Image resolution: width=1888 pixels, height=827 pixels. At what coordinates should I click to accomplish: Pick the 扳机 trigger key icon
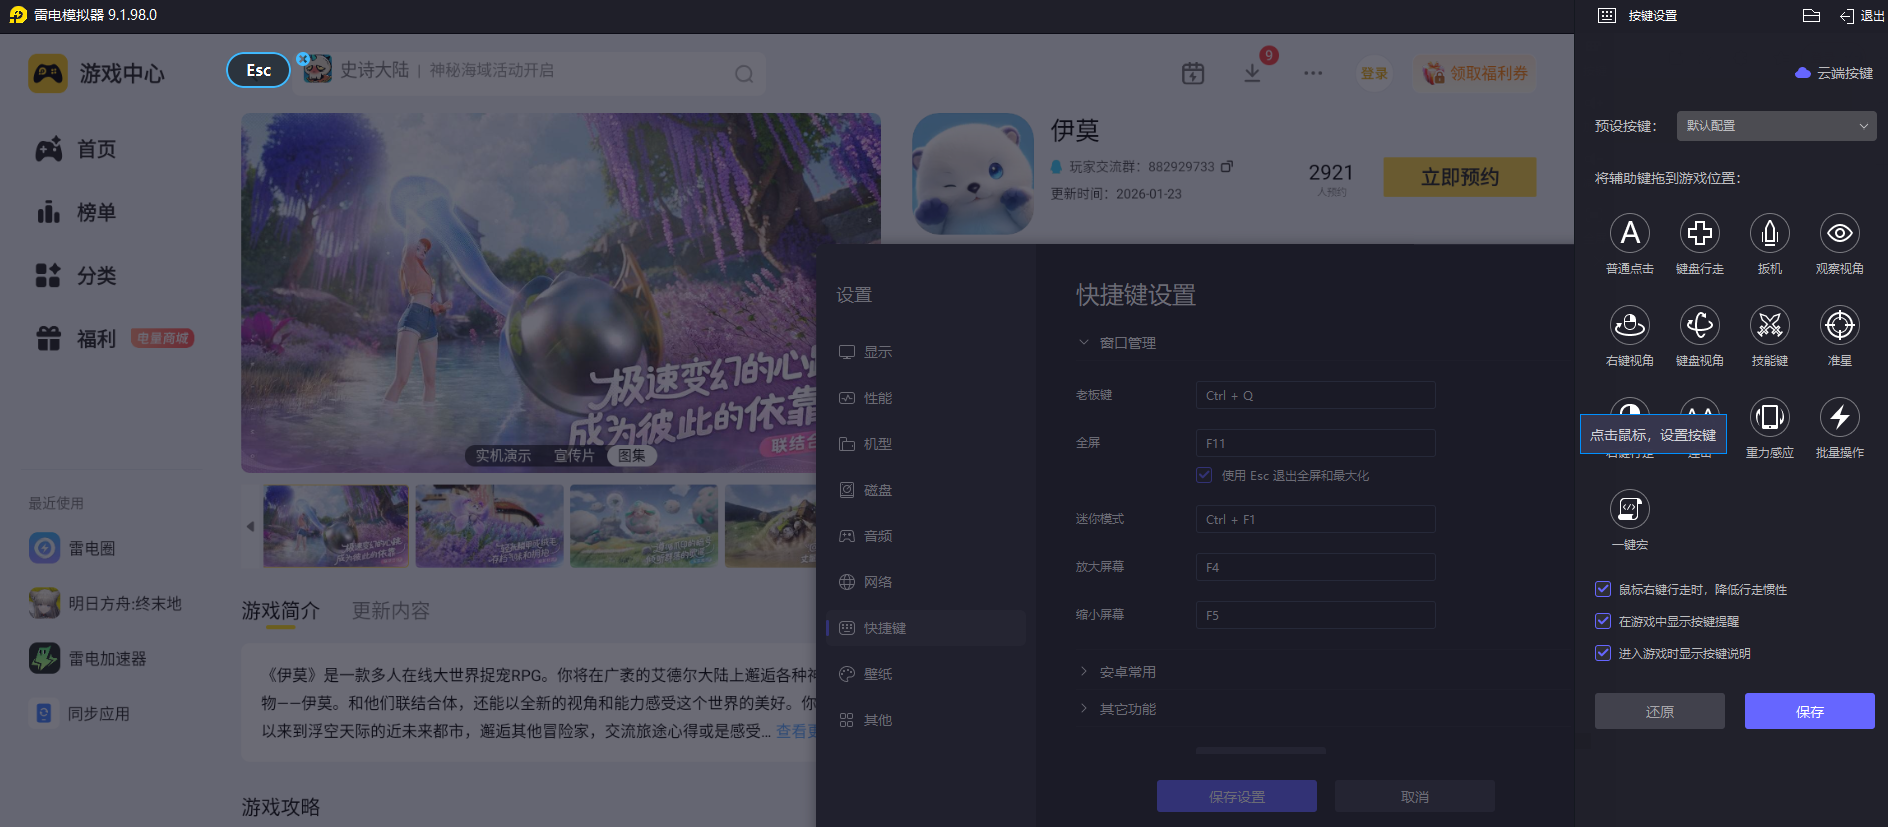point(1770,233)
